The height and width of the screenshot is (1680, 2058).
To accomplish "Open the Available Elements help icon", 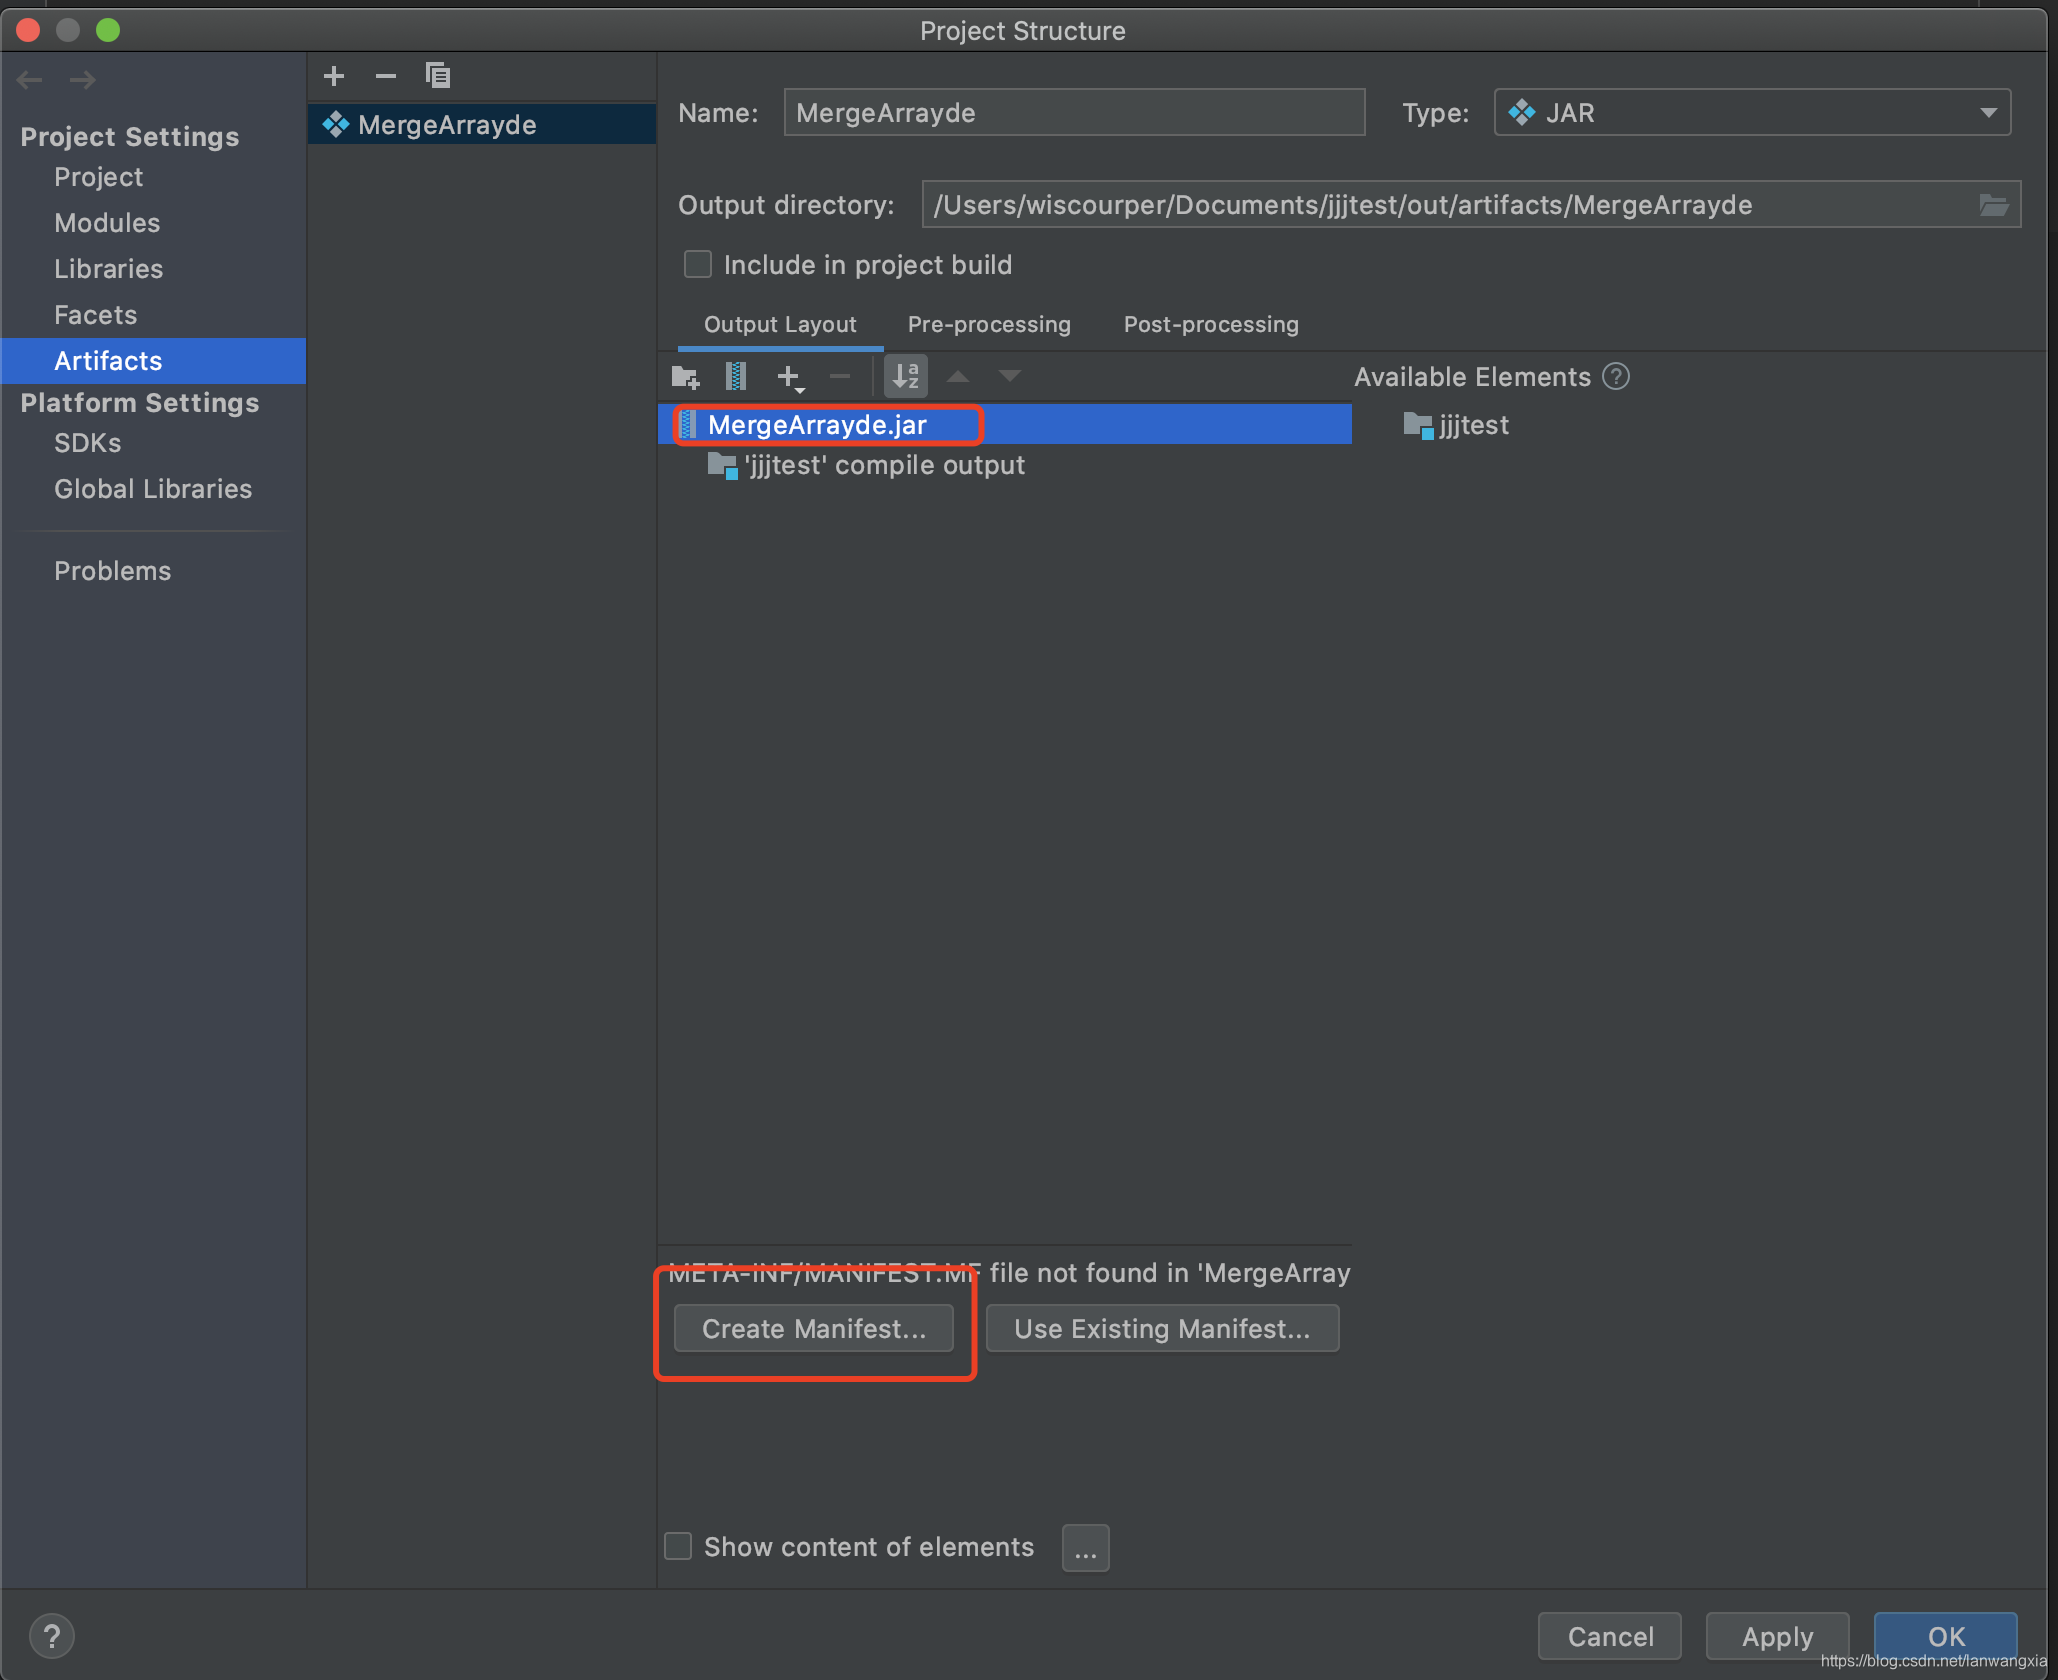I will (x=1616, y=377).
